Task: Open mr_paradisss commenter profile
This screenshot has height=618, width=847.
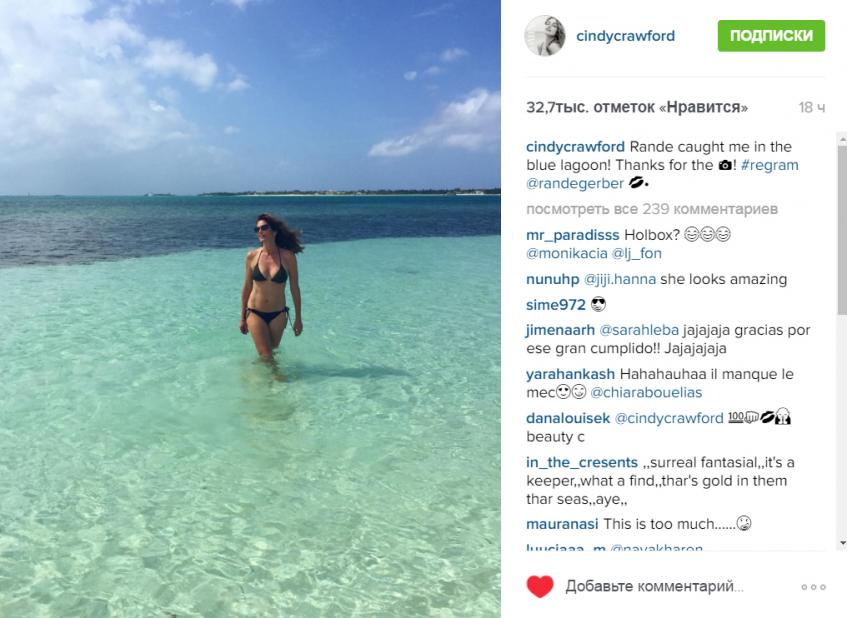Action: (x=573, y=235)
